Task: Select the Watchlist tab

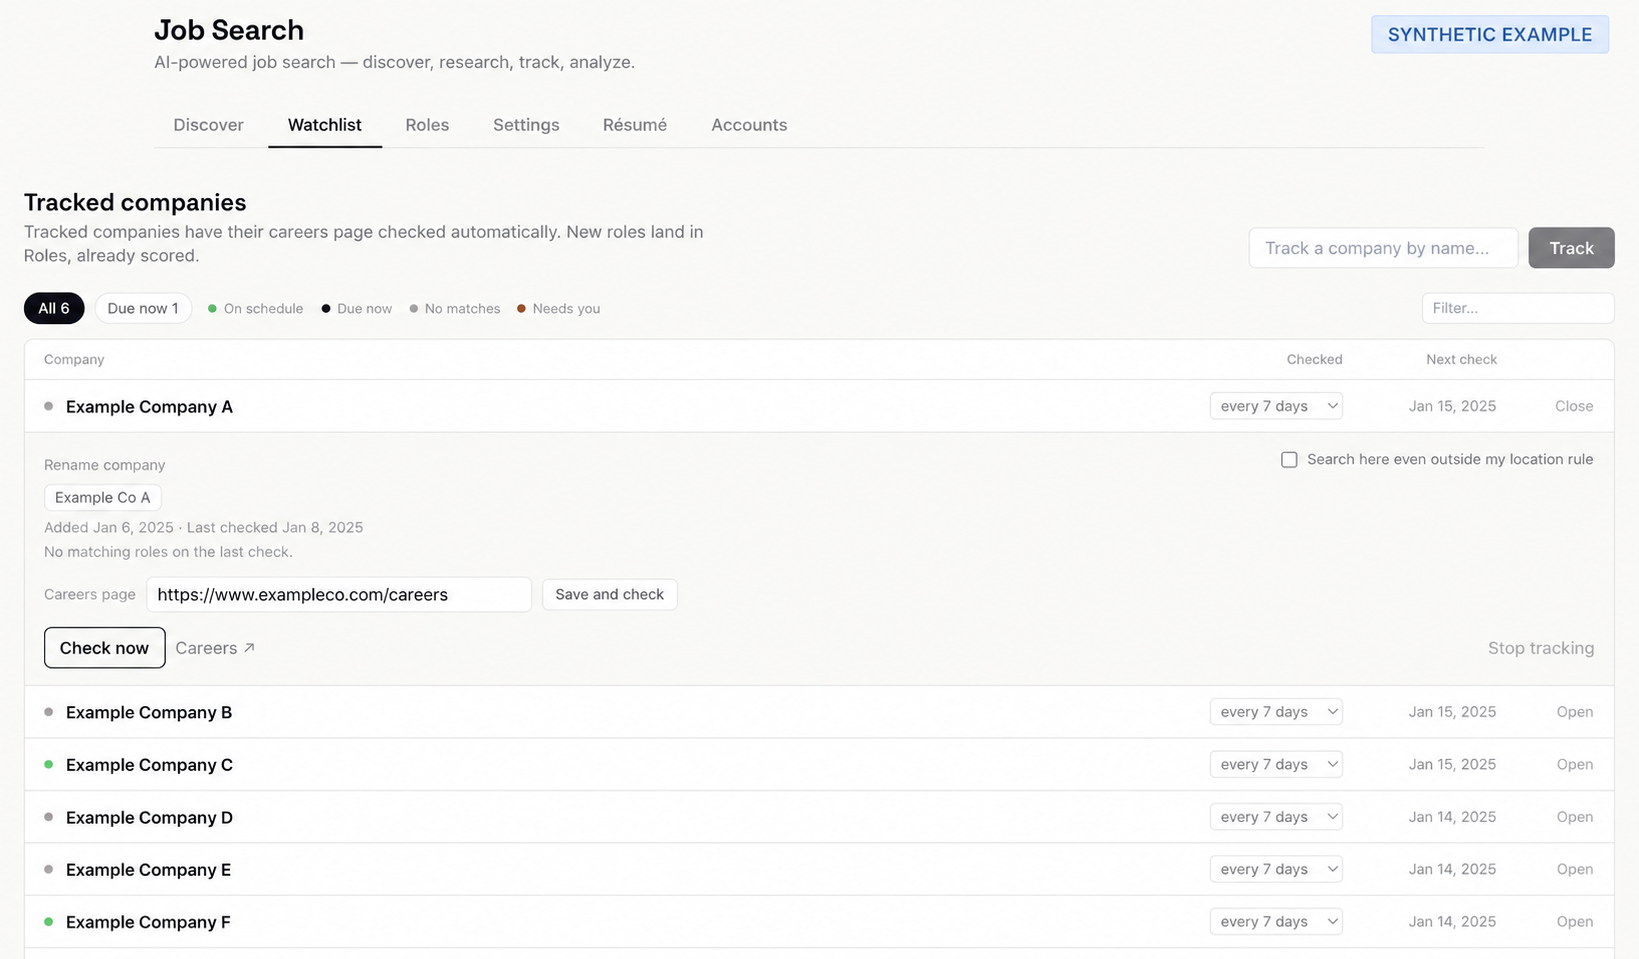Action: [x=325, y=125]
